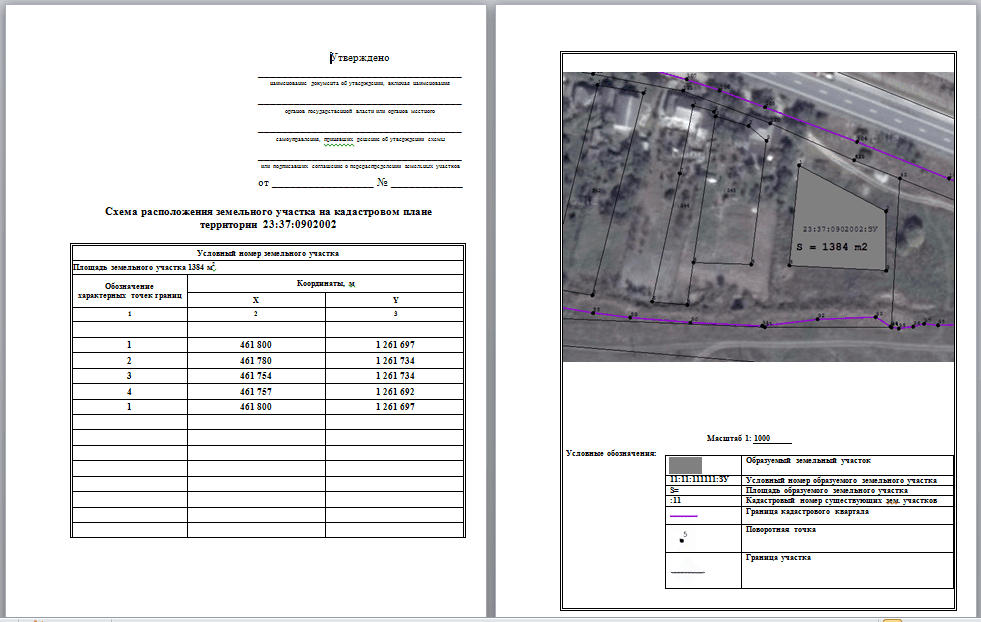Click the Y value in the point 2 row
981x622 pixels.
pos(395,360)
